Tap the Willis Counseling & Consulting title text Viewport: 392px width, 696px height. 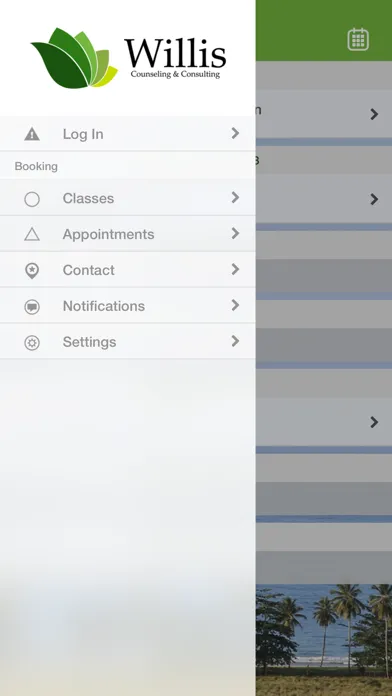(x=175, y=59)
